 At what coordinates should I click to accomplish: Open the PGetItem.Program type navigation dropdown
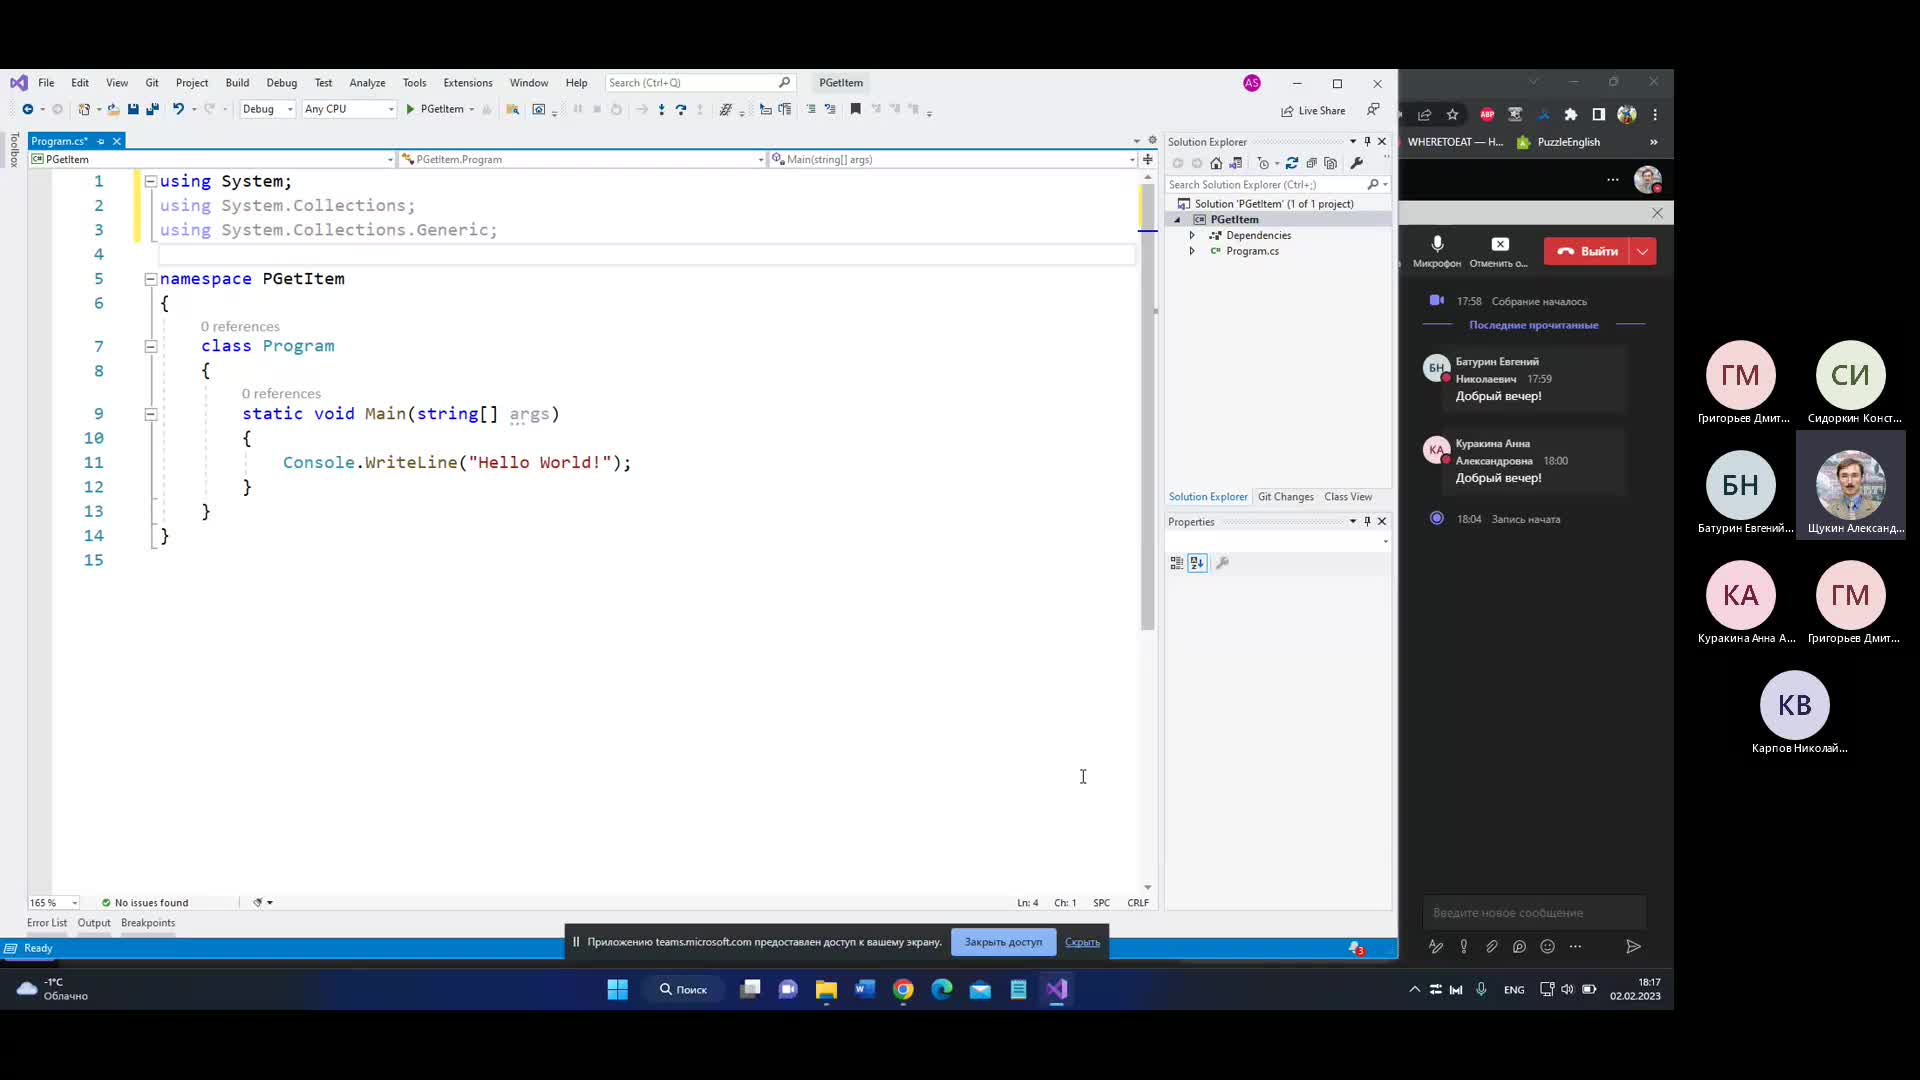[582, 159]
